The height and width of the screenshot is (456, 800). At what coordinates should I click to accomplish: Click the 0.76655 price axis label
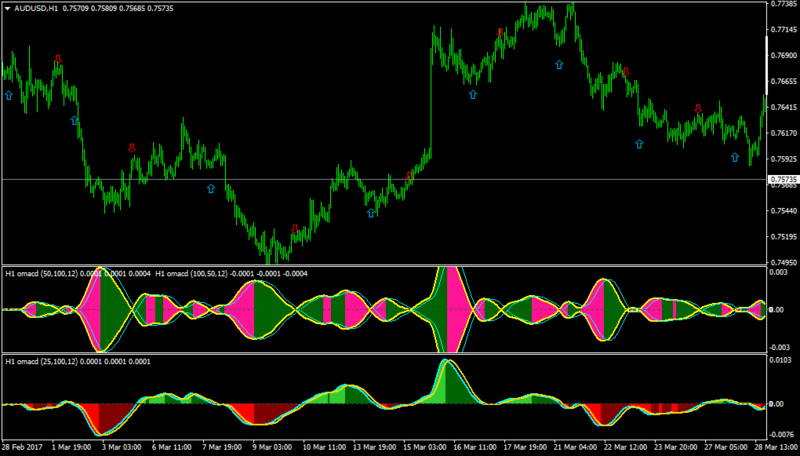point(784,82)
